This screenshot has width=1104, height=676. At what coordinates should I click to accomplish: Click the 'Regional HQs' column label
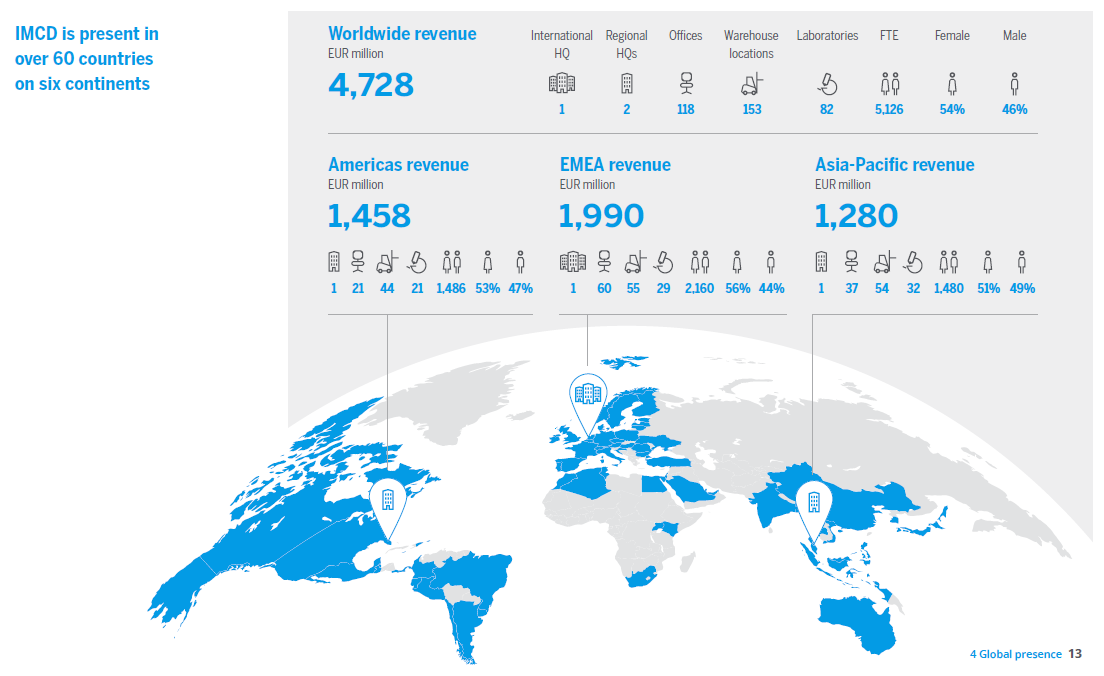coord(627,44)
